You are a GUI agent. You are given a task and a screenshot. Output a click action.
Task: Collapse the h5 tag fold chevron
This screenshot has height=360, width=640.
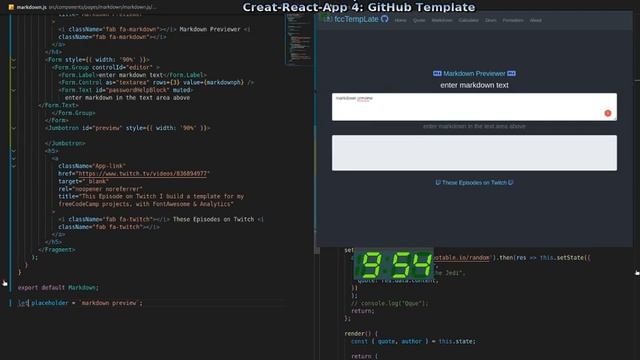(13, 151)
